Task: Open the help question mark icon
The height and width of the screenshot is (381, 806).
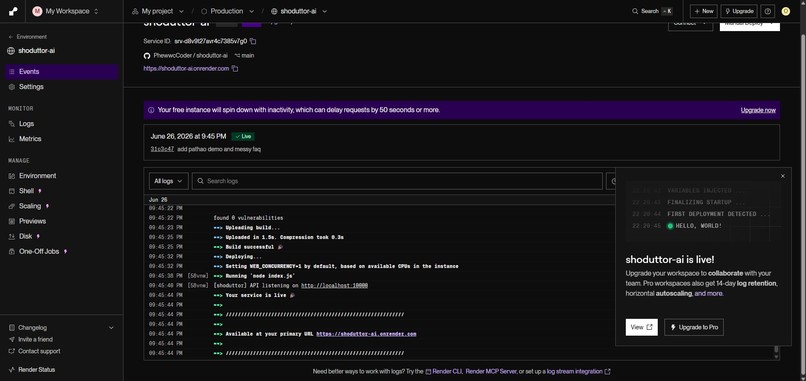Action: click(767, 11)
